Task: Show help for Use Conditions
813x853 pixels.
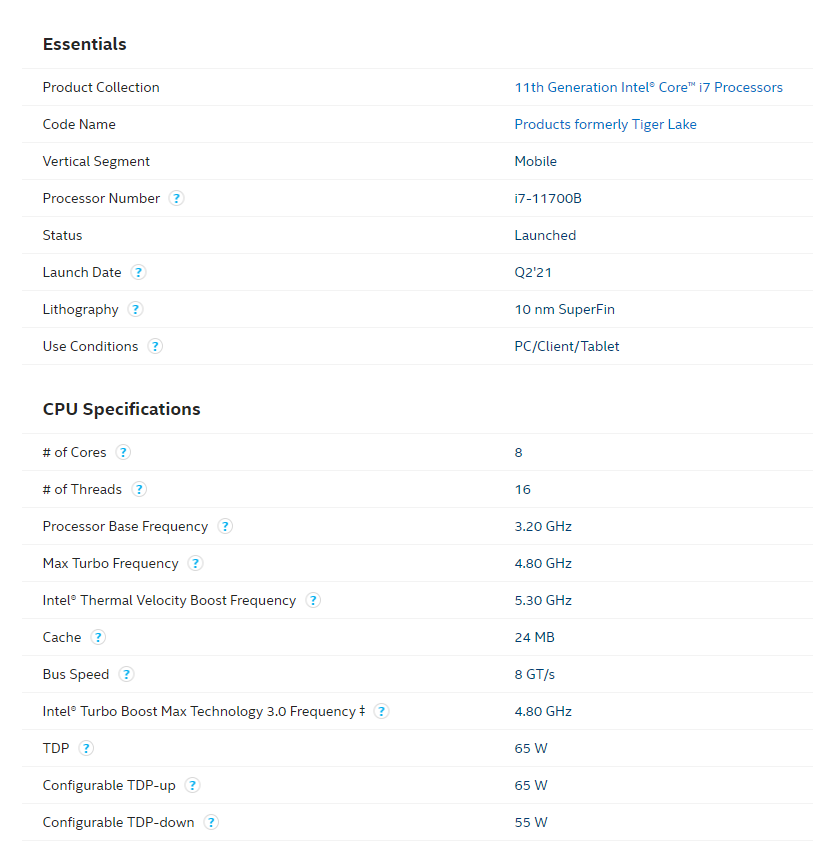Action: pyautogui.click(x=155, y=346)
